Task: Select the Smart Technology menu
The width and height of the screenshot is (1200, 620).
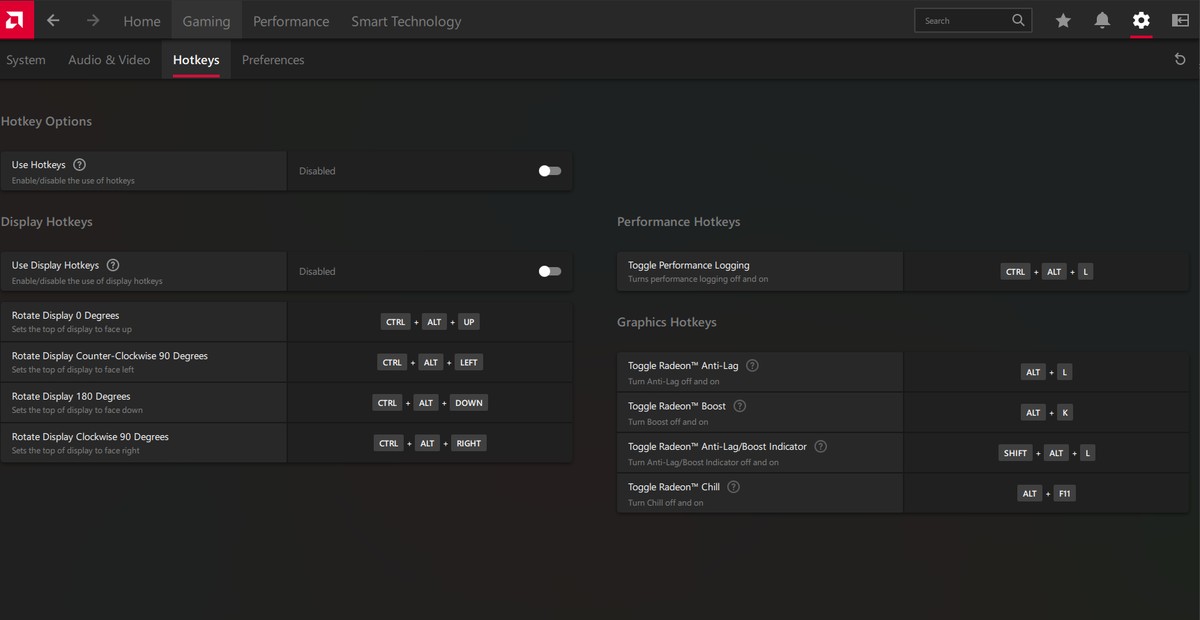Action: pos(406,21)
